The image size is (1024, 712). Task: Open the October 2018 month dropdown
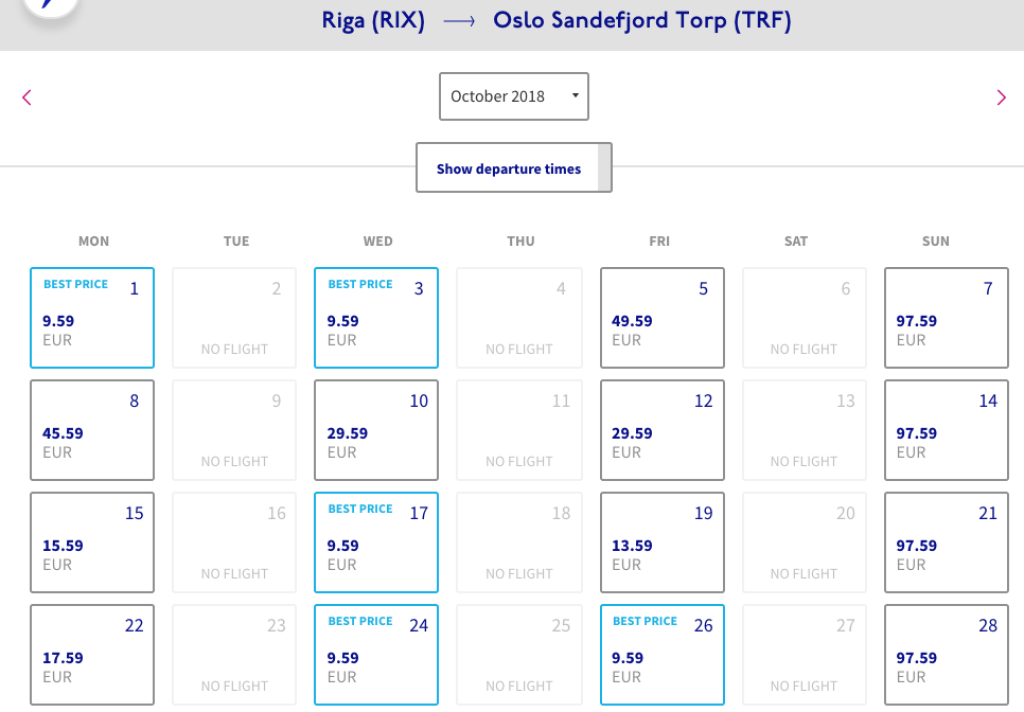[x=514, y=97]
